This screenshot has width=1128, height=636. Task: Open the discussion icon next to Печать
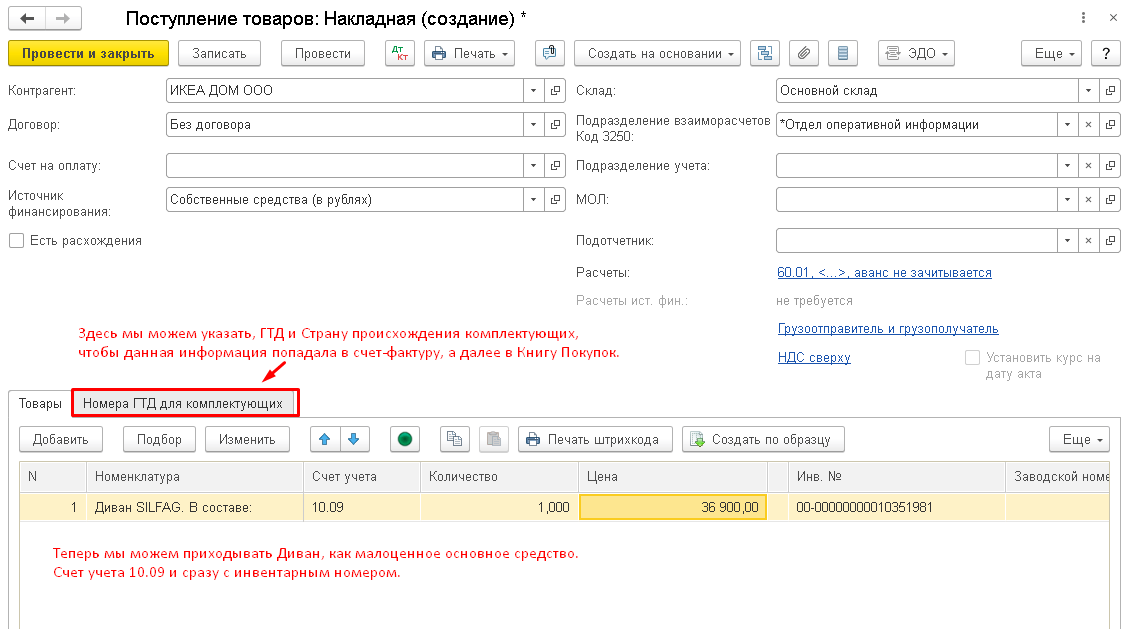pyautogui.click(x=549, y=53)
